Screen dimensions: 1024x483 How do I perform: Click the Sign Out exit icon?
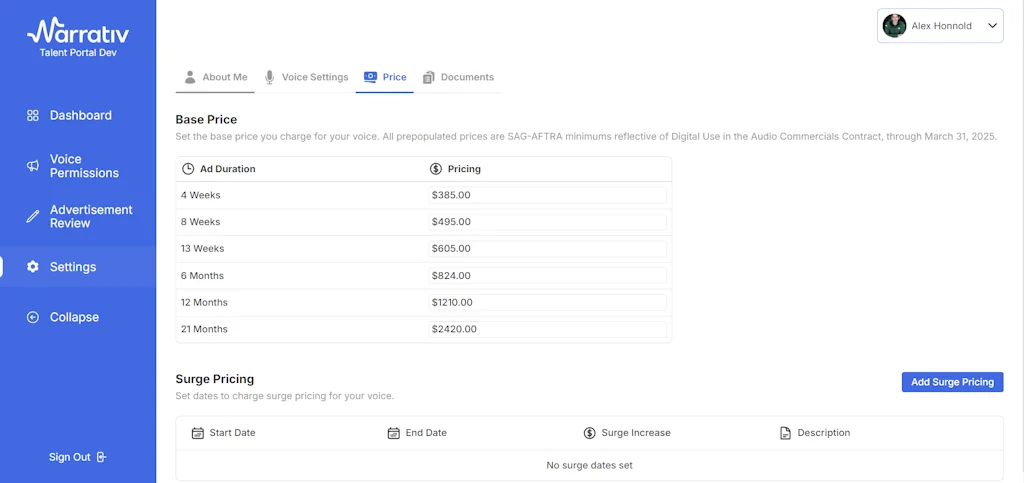101,457
